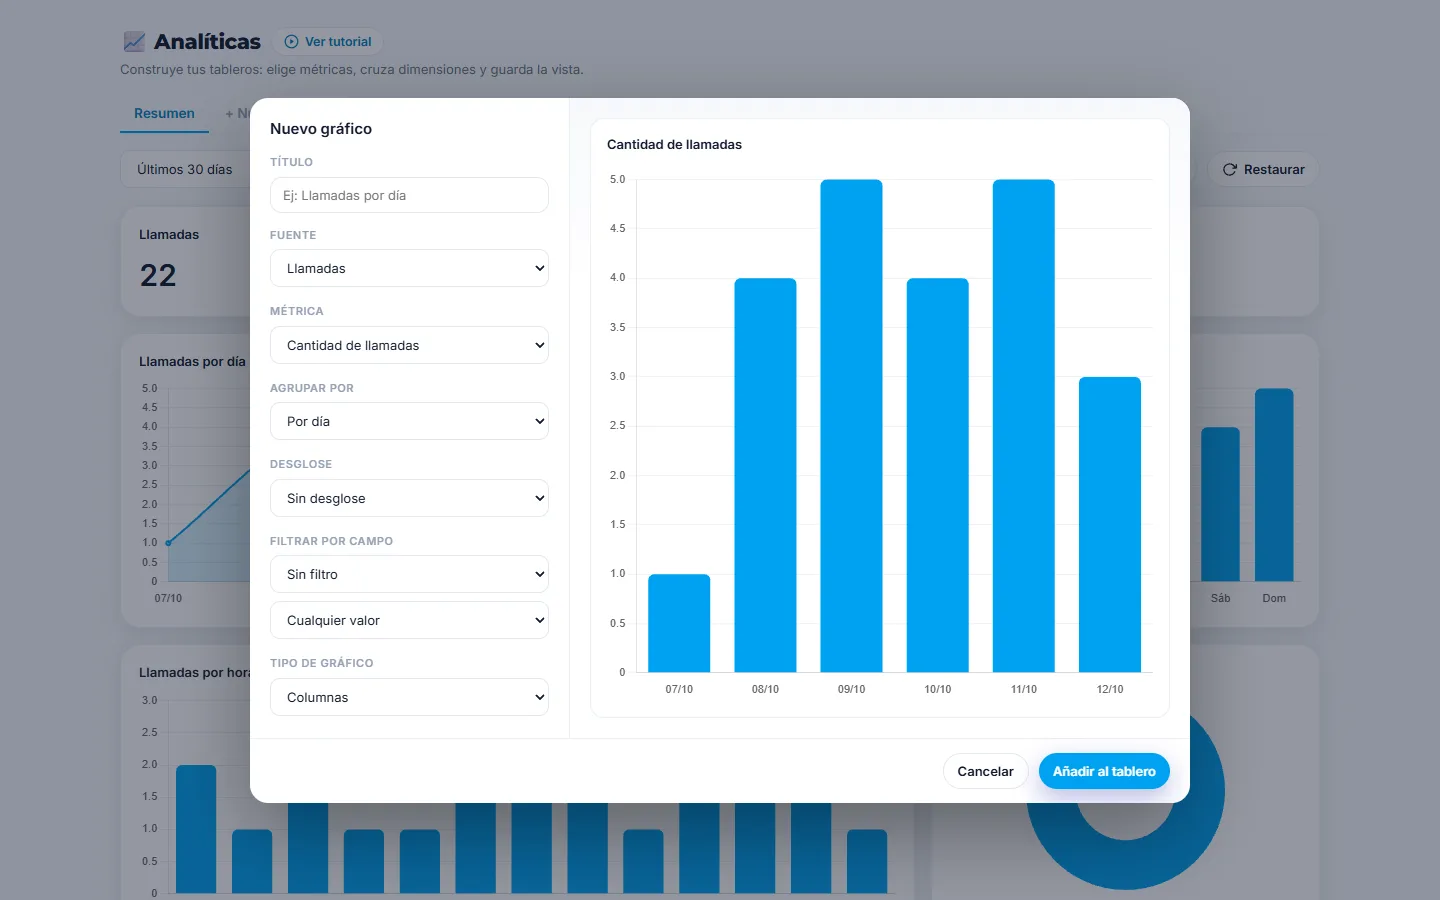Click the Título input field
This screenshot has width=1440, height=900.
coord(409,195)
